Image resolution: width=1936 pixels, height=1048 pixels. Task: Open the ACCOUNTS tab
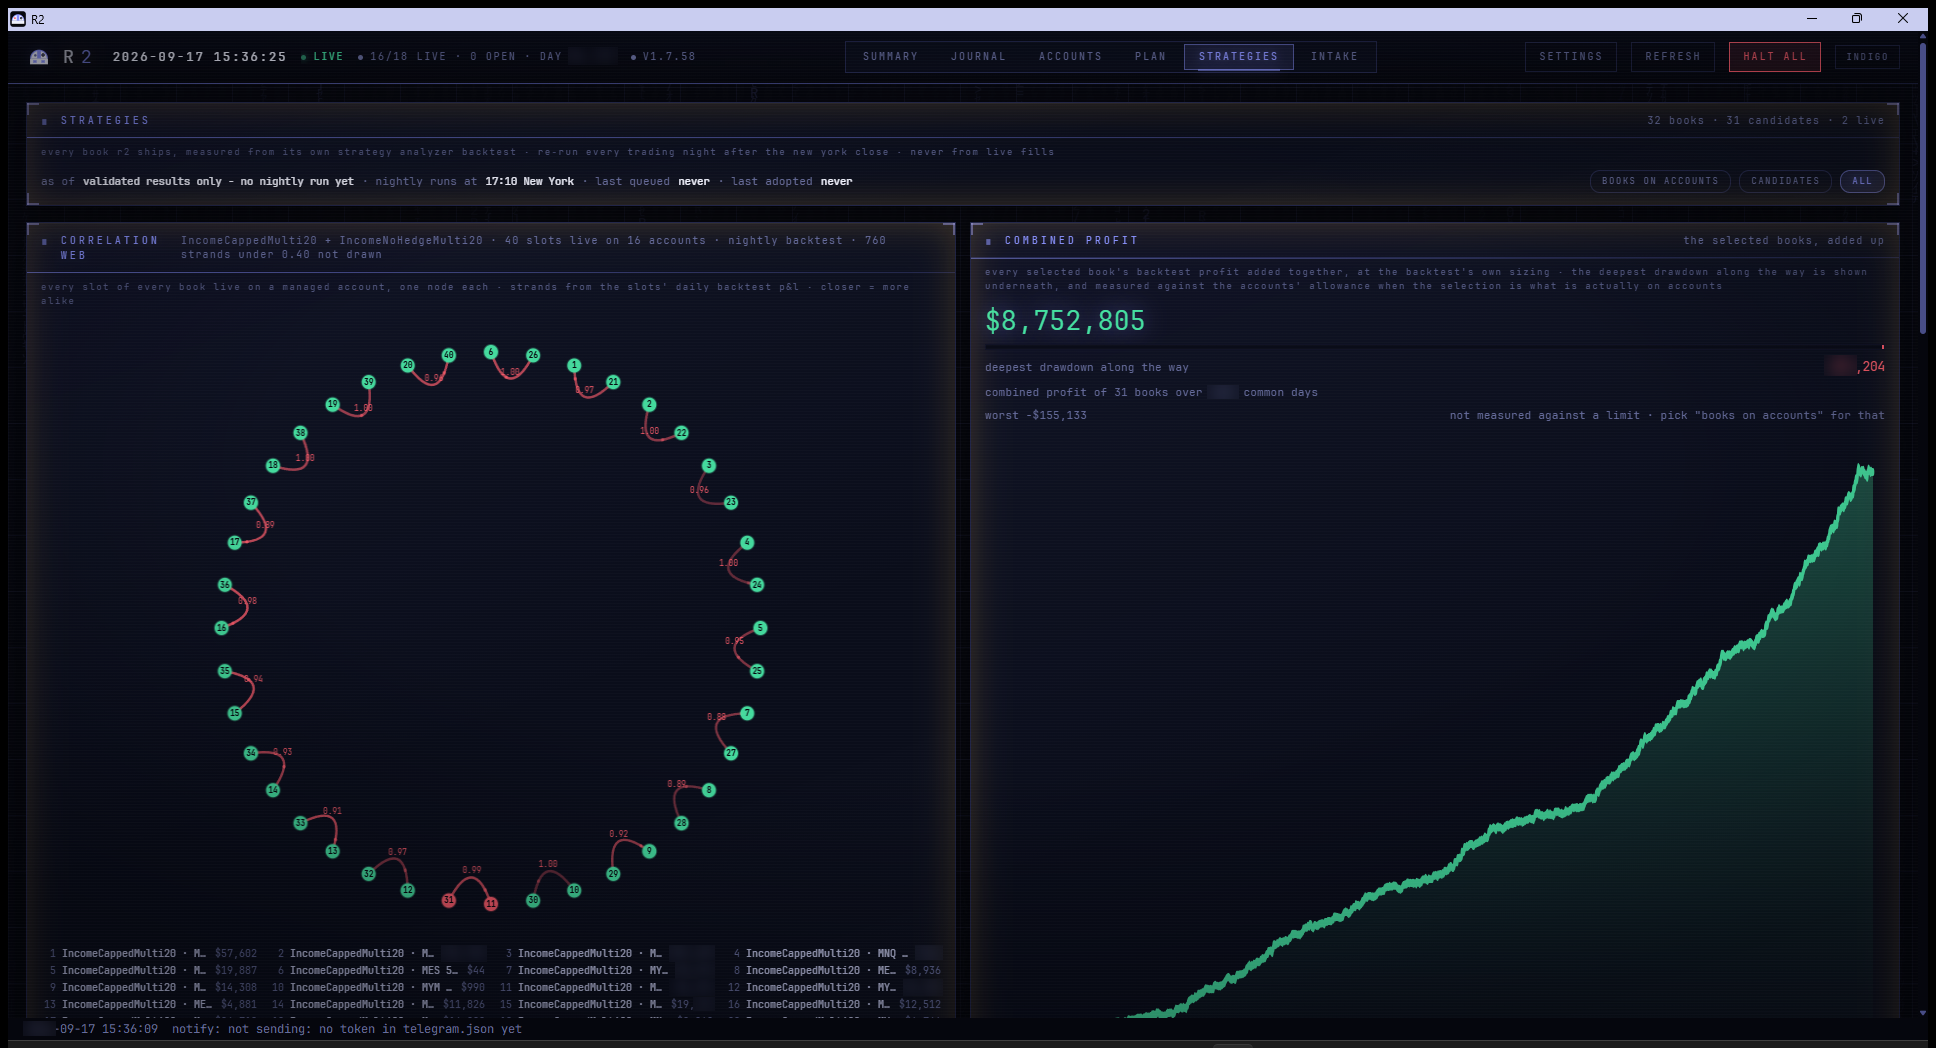click(1070, 57)
